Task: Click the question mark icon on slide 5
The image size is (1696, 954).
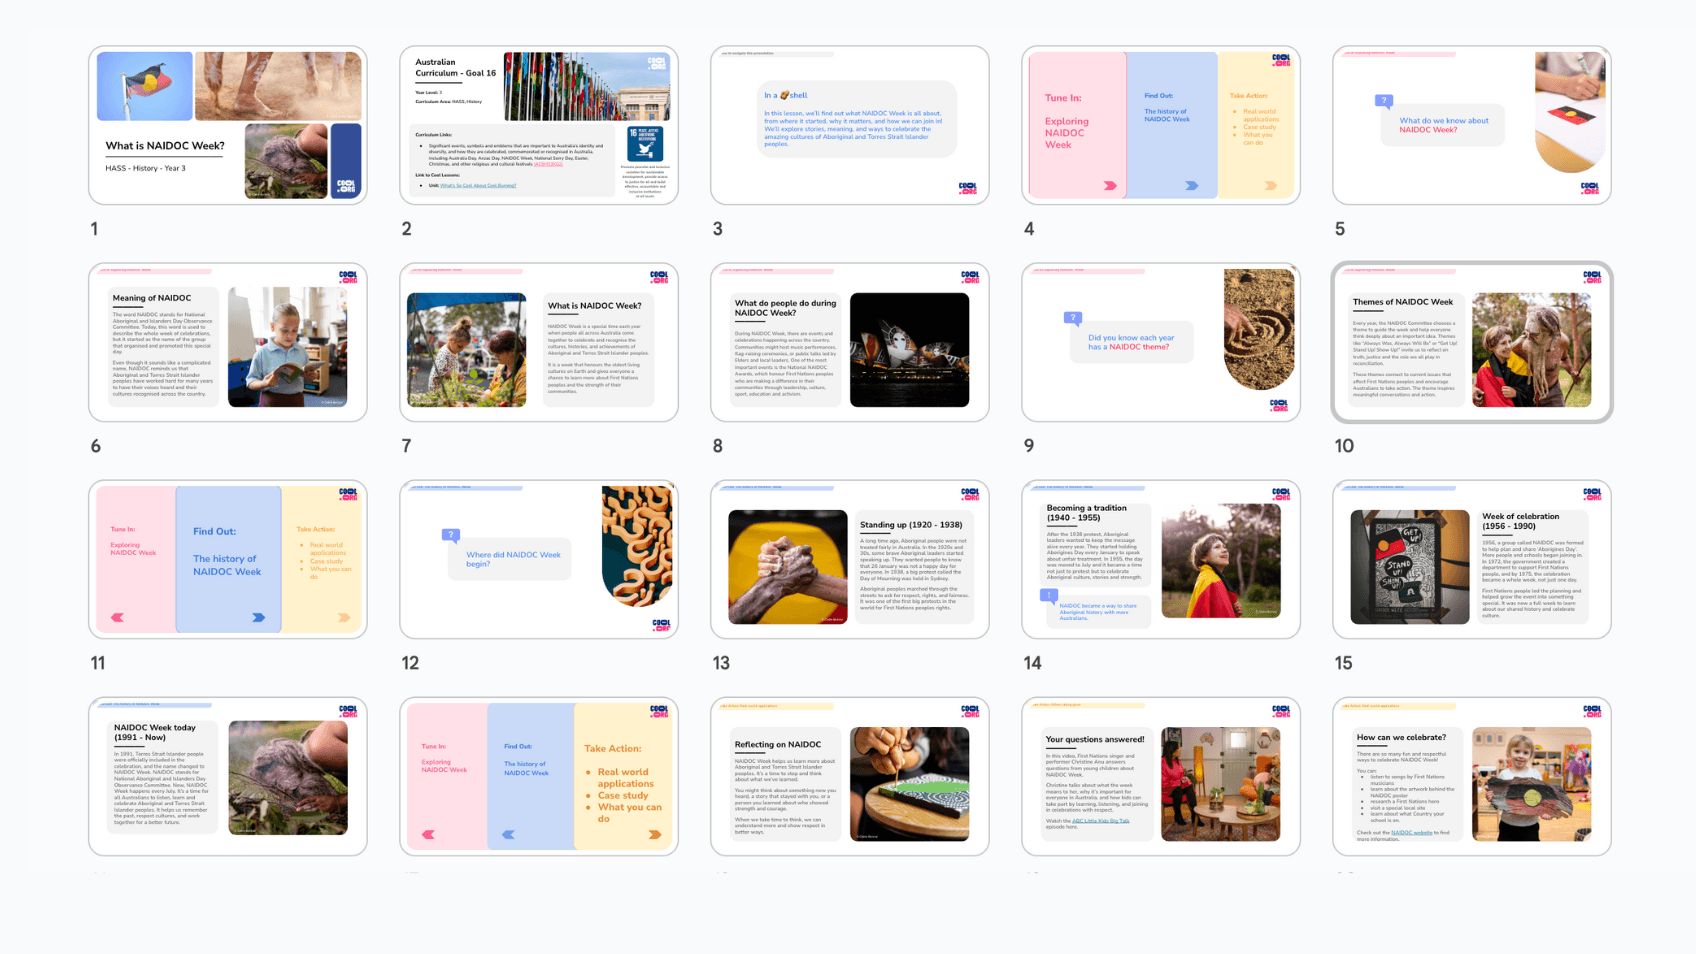Action: click(x=1384, y=101)
